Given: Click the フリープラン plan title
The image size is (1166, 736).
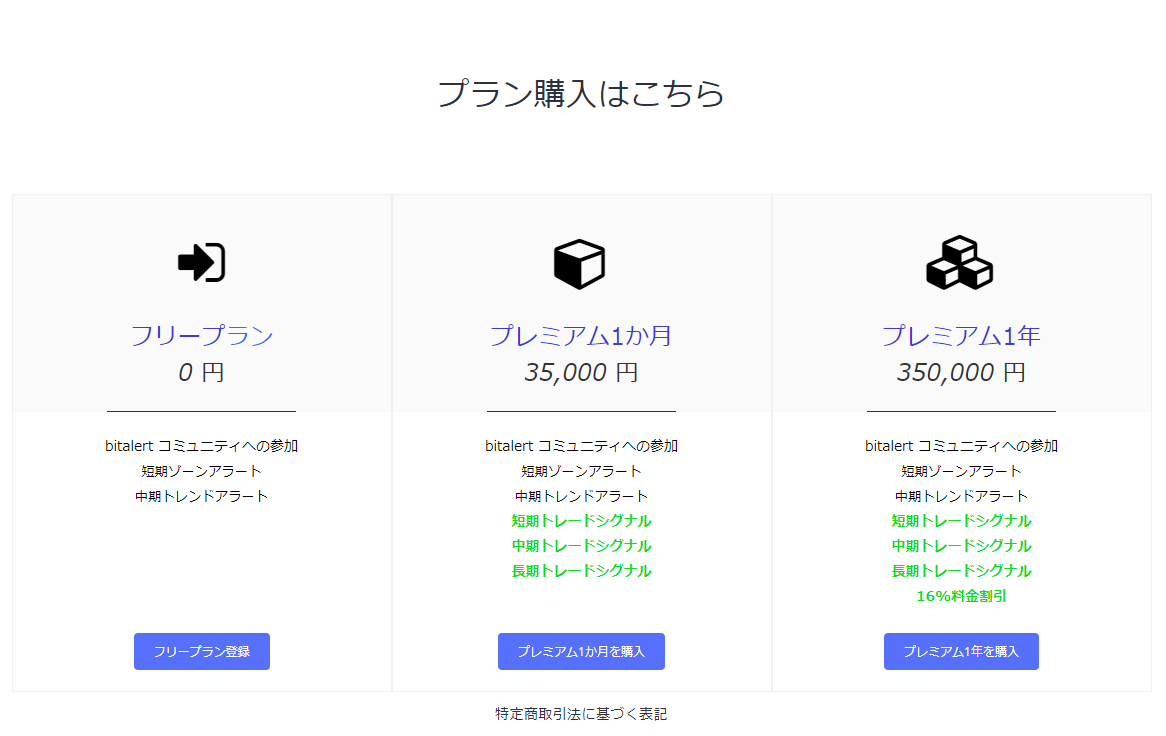Looking at the screenshot, I should 202,336.
